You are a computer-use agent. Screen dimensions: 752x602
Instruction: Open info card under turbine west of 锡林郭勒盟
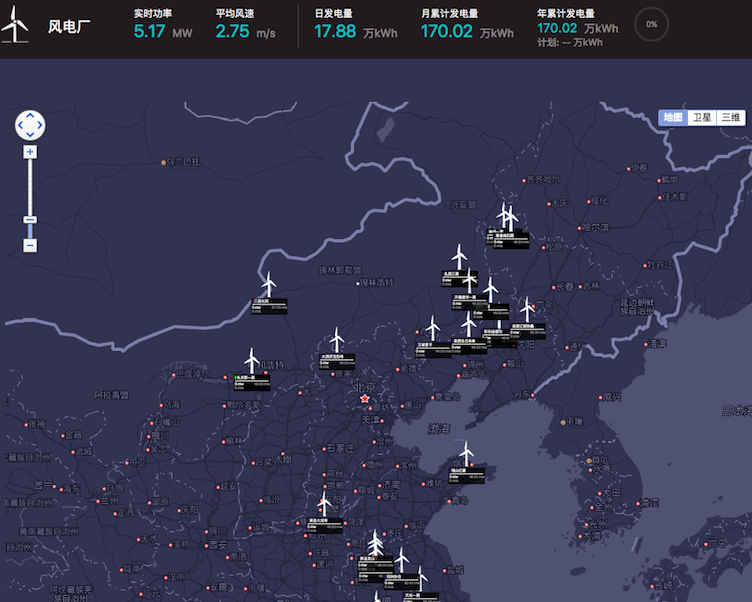[x=269, y=306]
